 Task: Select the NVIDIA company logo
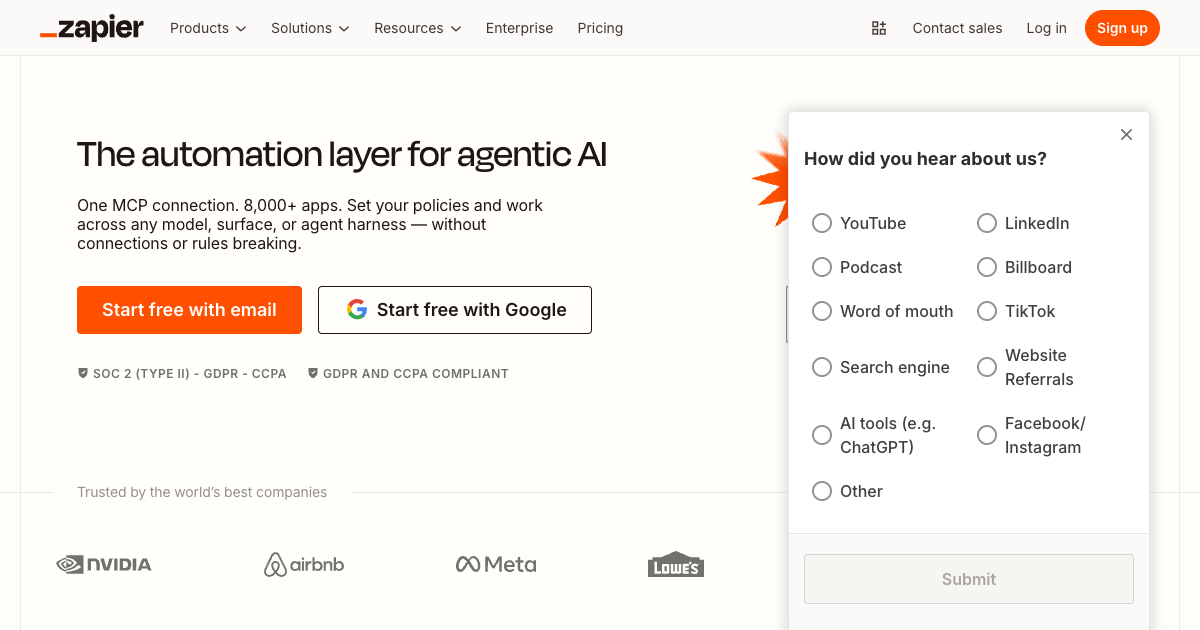tap(104, 564)
